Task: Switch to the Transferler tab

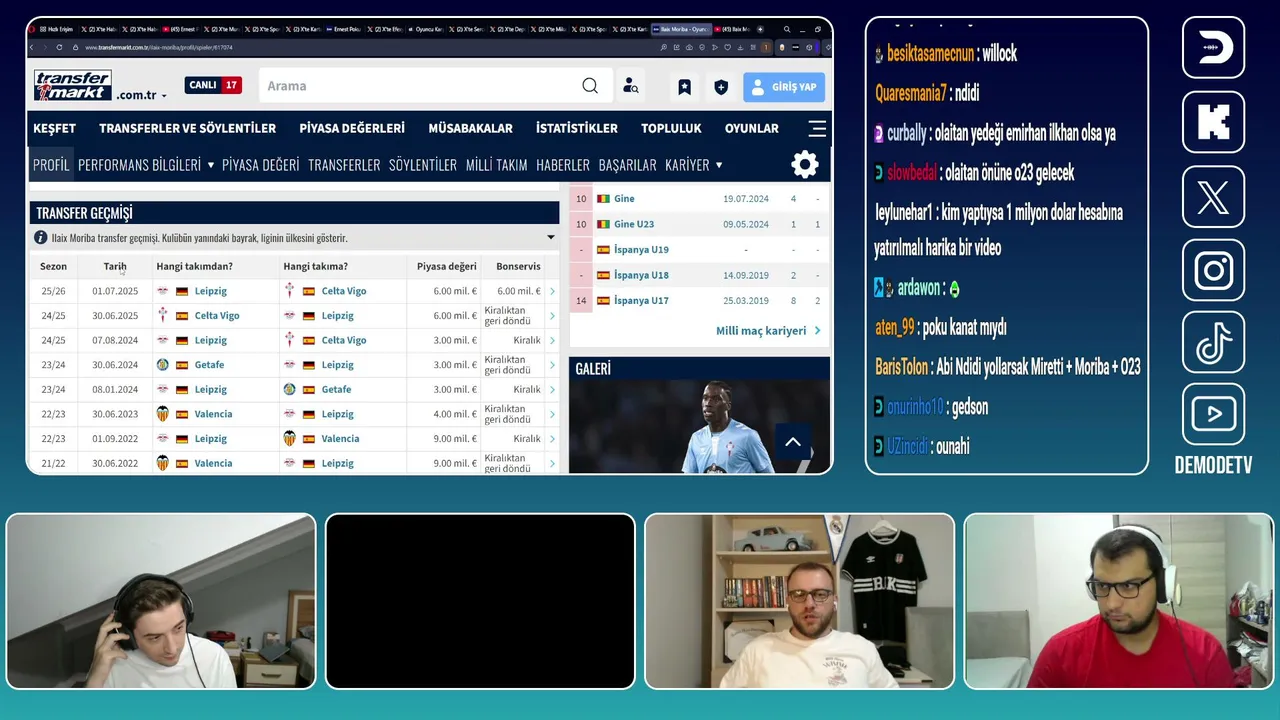Action: pyautogui.click(x=344, y=165)
